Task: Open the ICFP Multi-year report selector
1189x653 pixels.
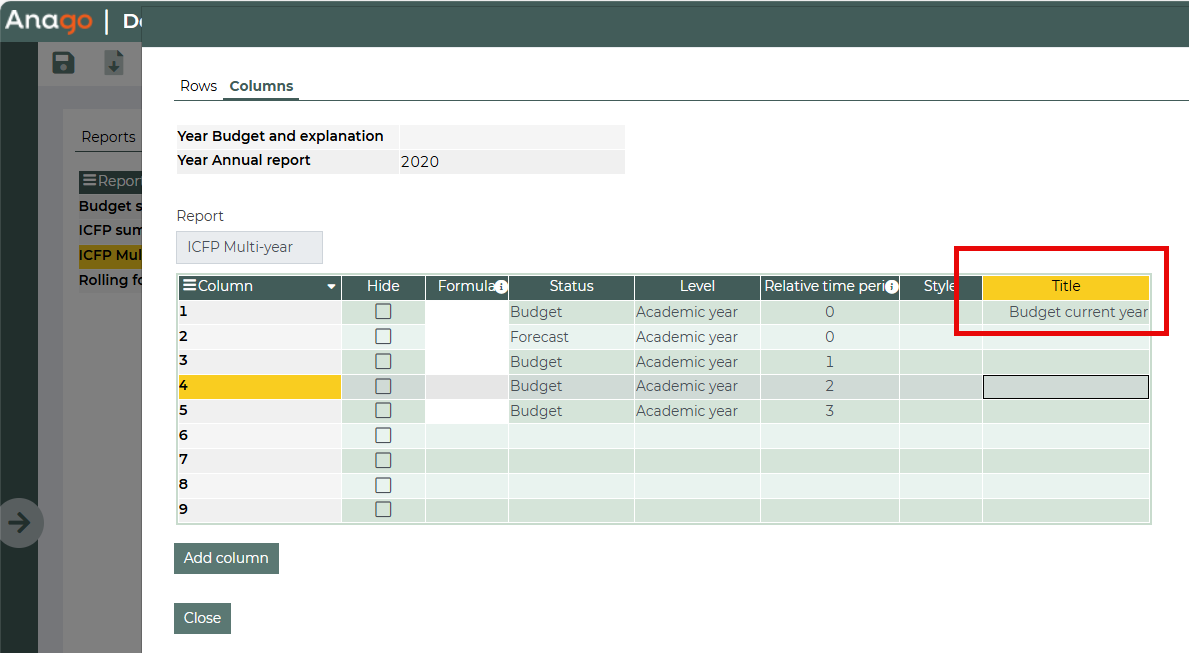Action: 249,247
